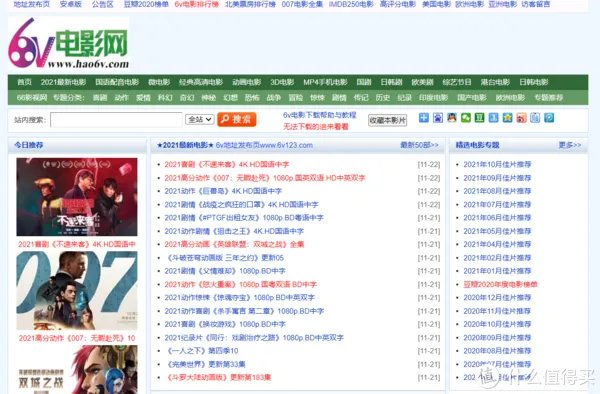Click the orange 搜索 search button
The height and width of the screenshot is (394, 600).
(x=236, y=119)
